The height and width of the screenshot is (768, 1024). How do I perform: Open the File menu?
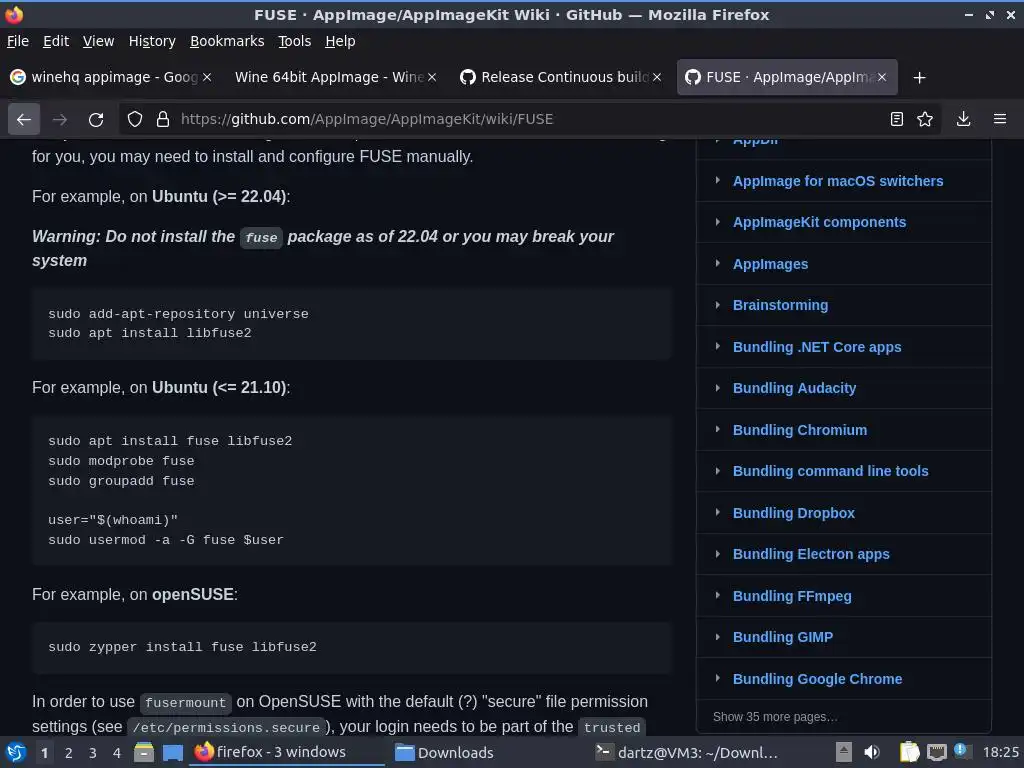(x=18, y=41)
